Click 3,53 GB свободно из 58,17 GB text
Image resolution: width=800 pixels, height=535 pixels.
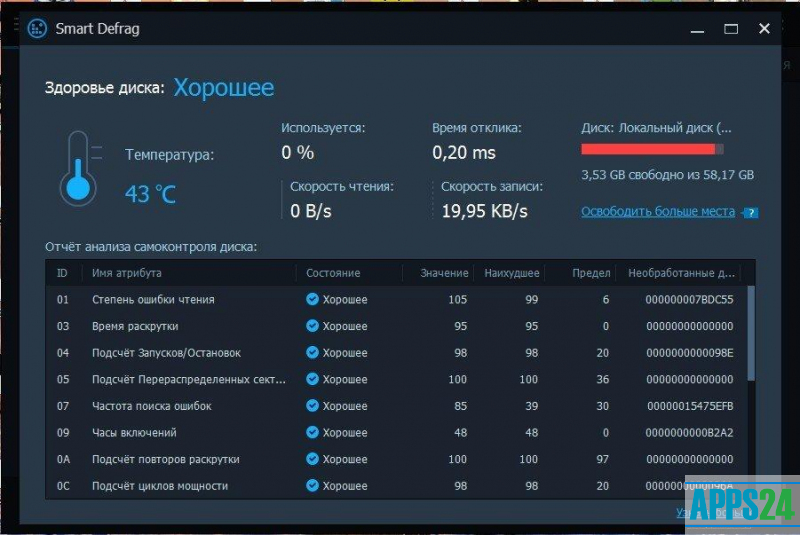[x=667, y=175]
